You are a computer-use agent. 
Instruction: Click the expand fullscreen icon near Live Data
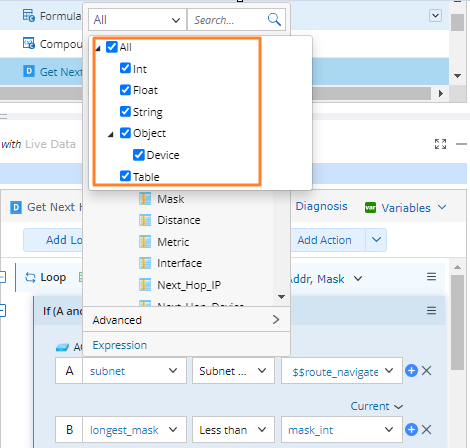[x=440, y=144]
